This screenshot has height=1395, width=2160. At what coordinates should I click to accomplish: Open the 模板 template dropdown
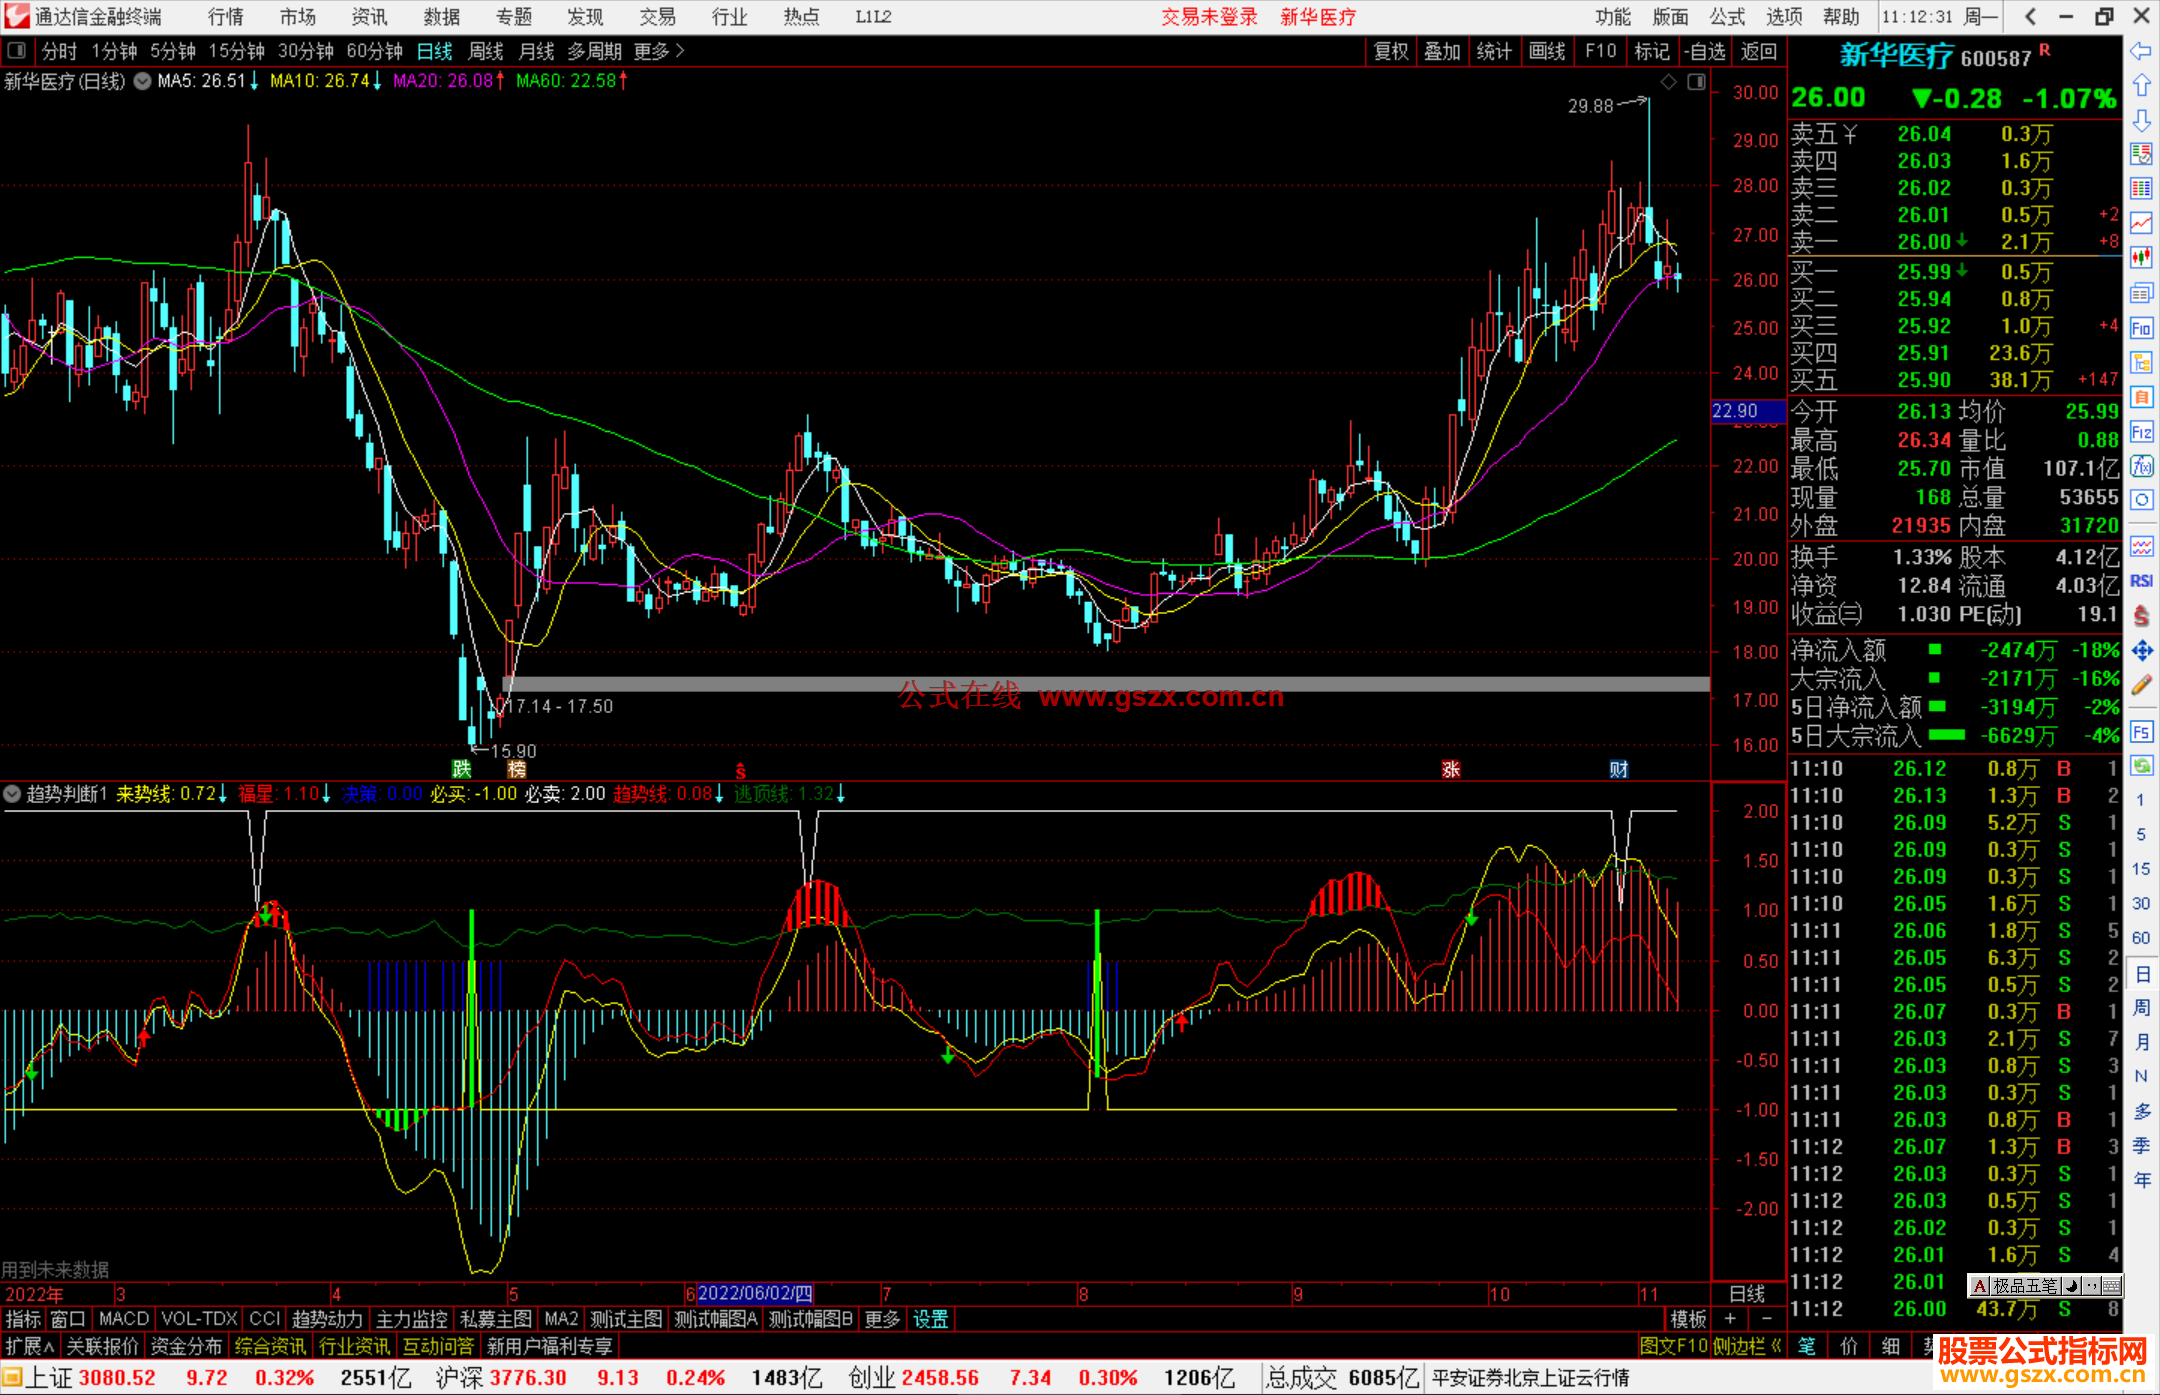coord(1688,1319)
